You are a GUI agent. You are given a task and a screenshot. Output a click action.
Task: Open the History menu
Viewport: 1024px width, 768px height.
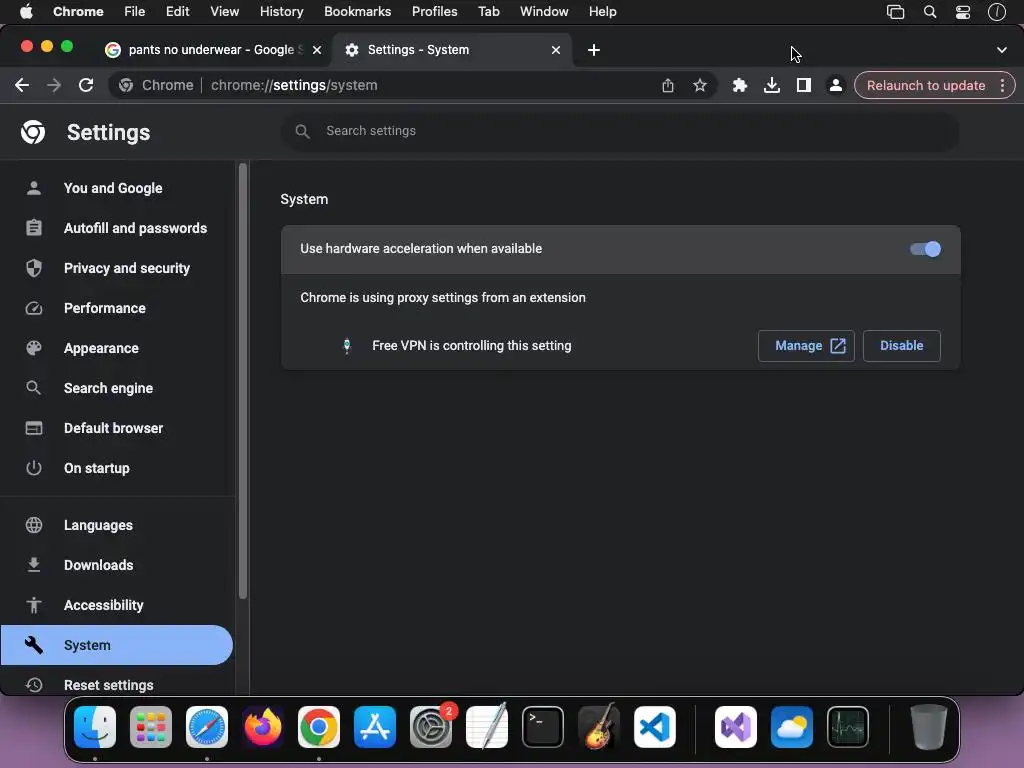[x=281, y=12]
